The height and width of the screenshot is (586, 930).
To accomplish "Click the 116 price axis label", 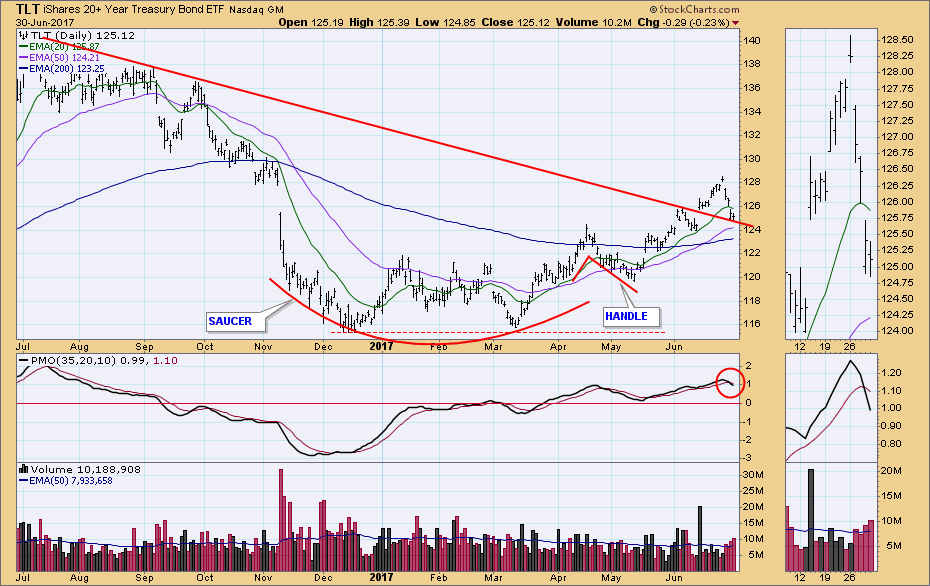I will coord(752,324).
